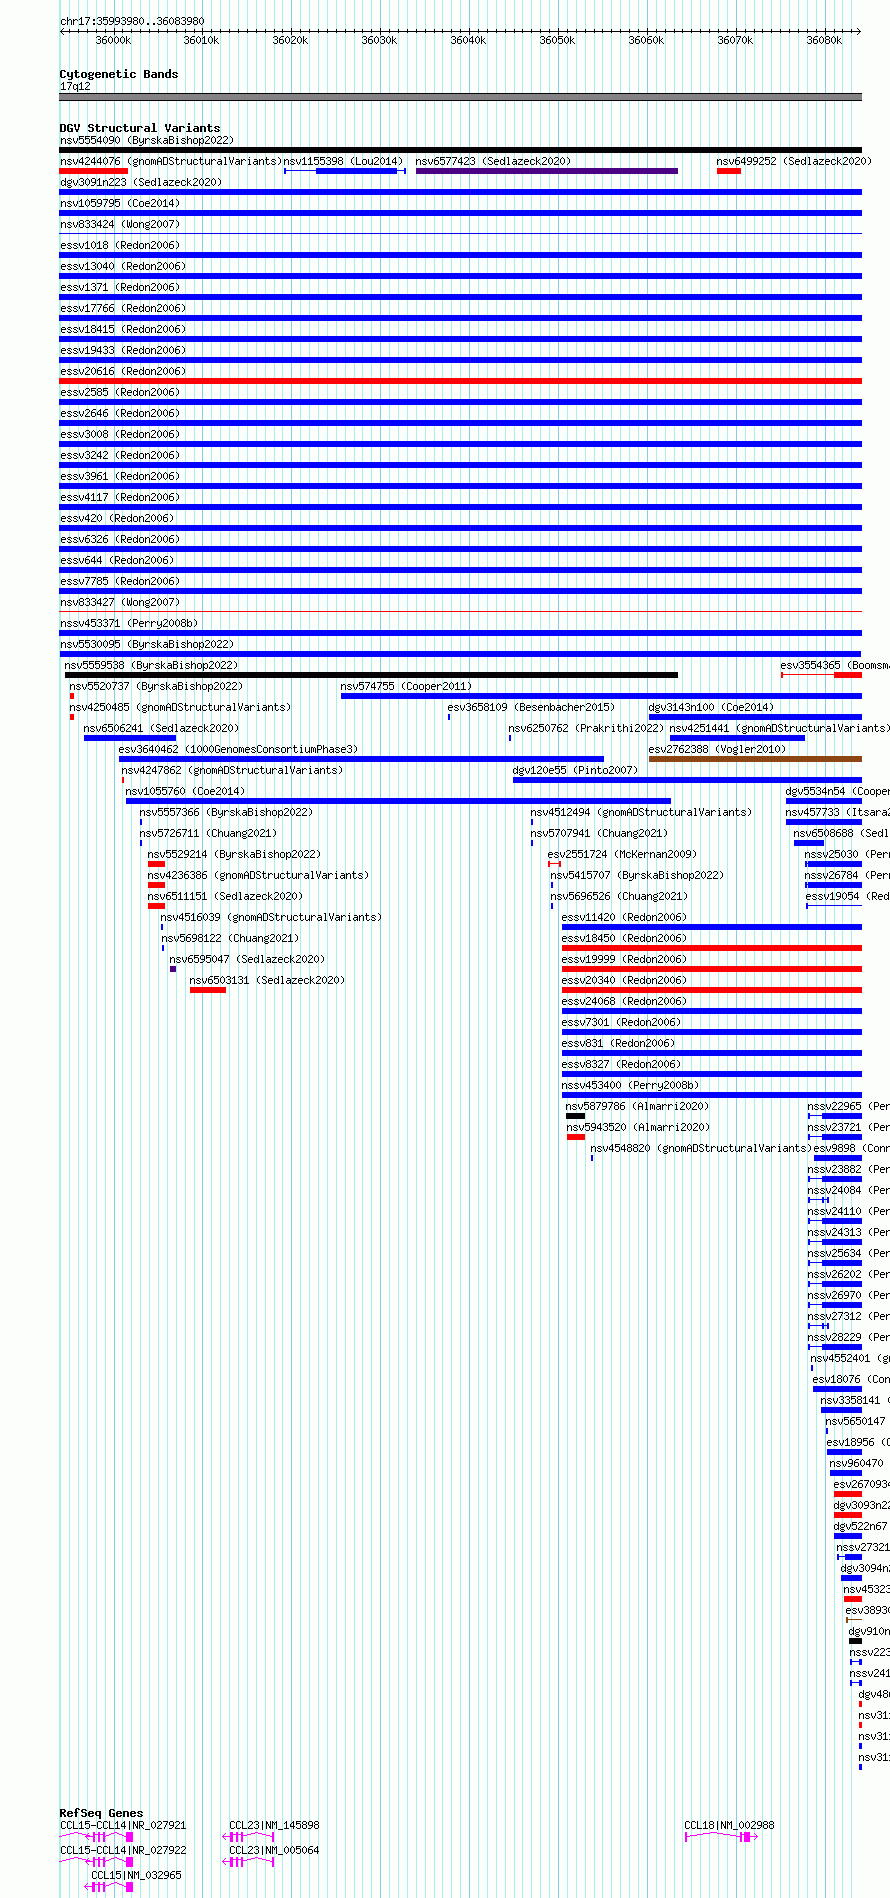Click the essv1018 (Redon2006) label

(x=119, y=246)
